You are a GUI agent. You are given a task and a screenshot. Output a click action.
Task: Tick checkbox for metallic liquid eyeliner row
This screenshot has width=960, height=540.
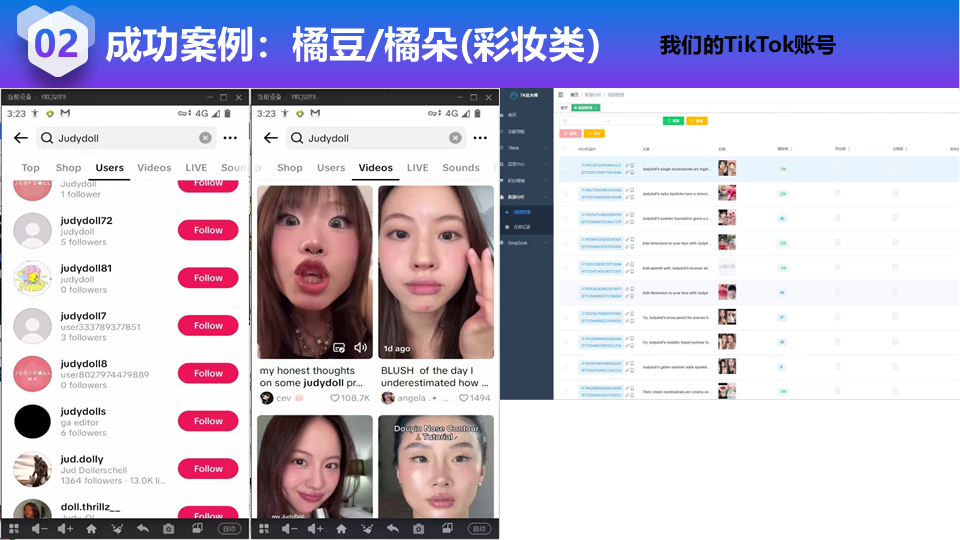564,342
